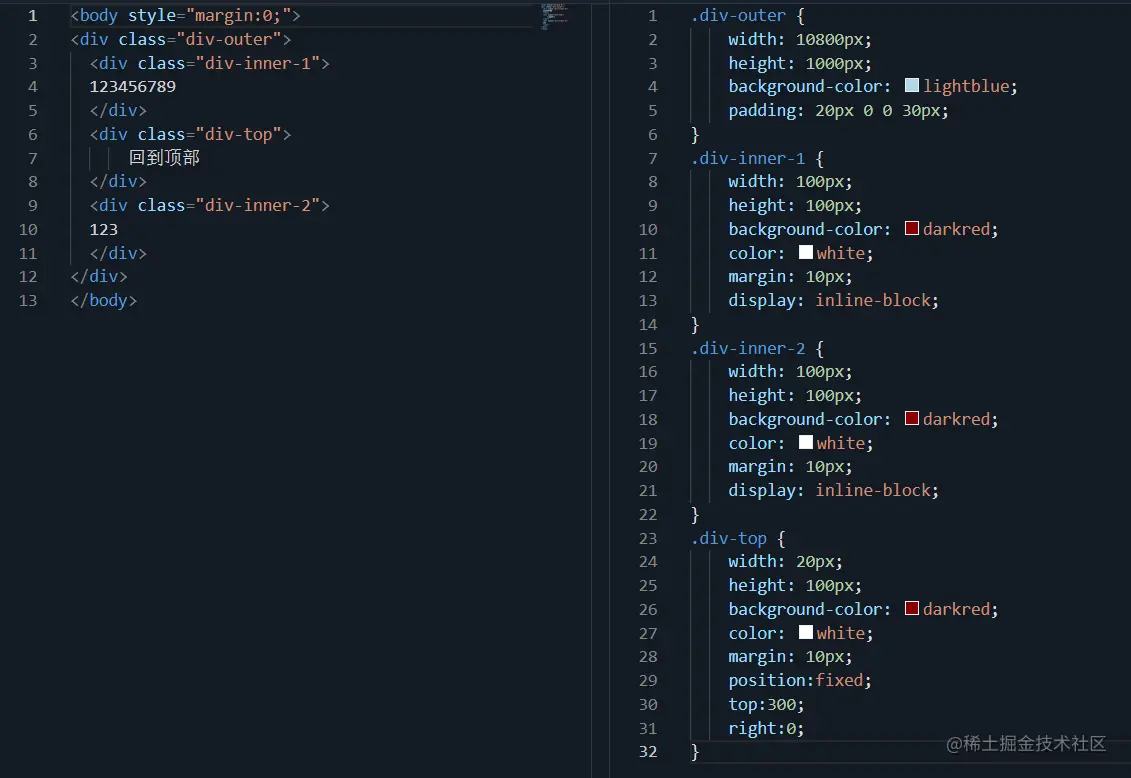Click the div class="div-inner-2" opening tag

tap(210, 205)
